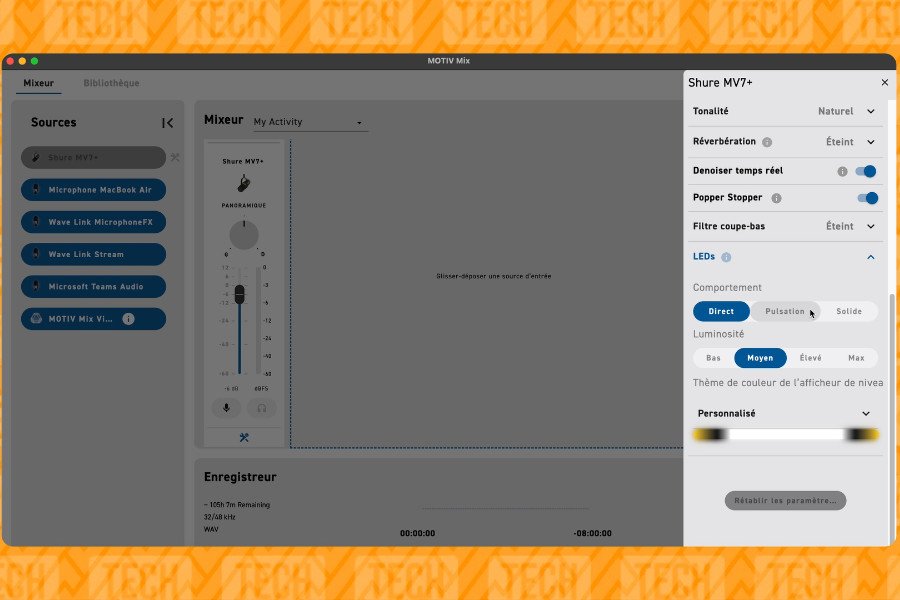This screenshot has width=900, height=600.
Task: Set LED brightness to Max
Action: [856, 358]
